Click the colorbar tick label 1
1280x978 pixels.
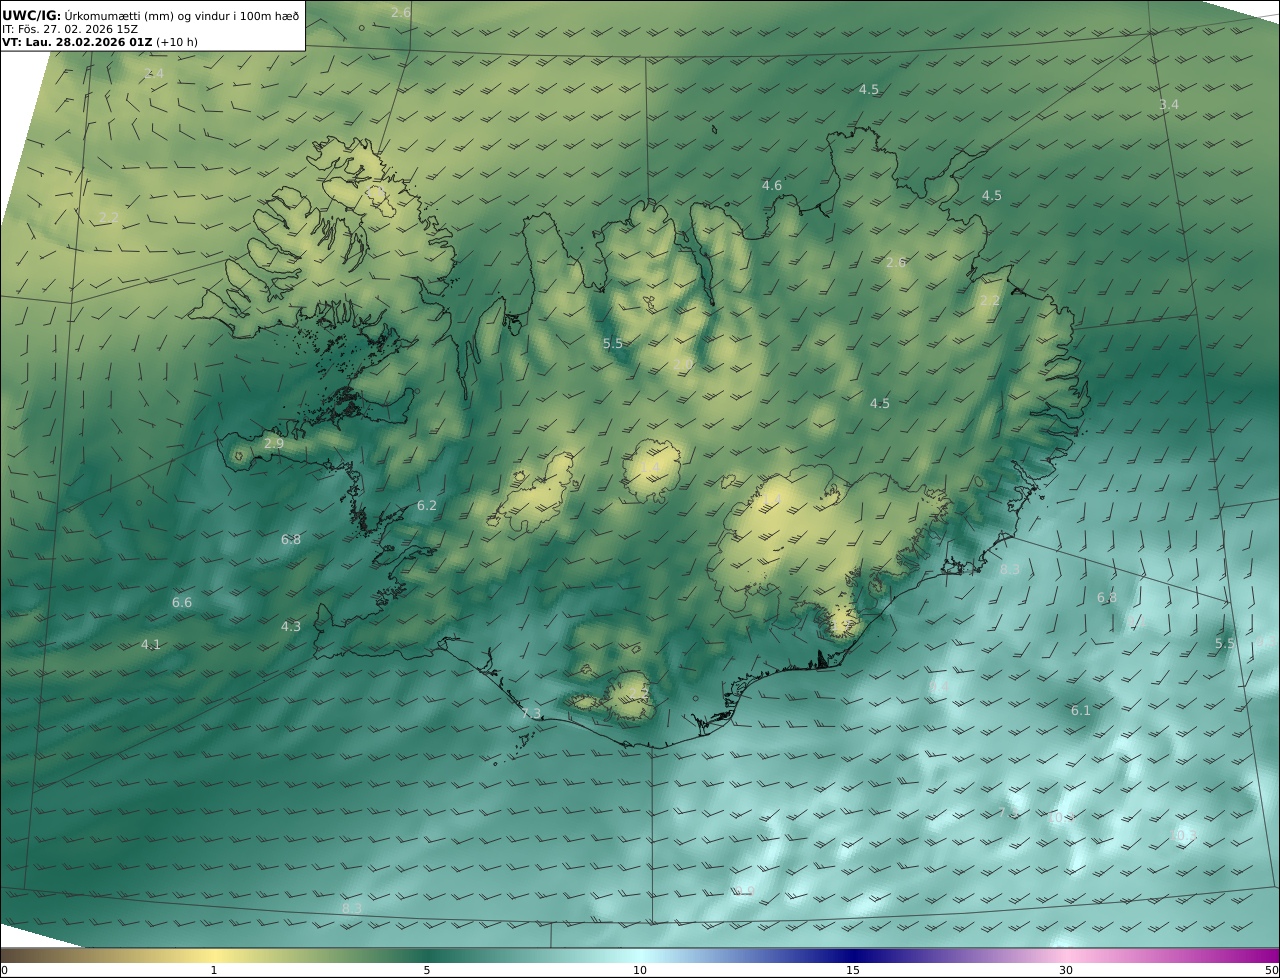pos(214,971)
